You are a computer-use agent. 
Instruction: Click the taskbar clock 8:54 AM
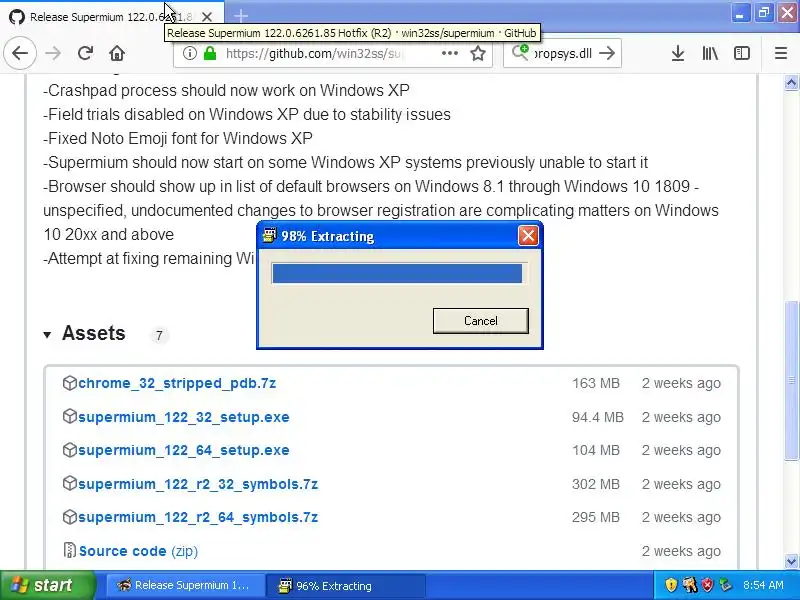[x=763, y=585]
